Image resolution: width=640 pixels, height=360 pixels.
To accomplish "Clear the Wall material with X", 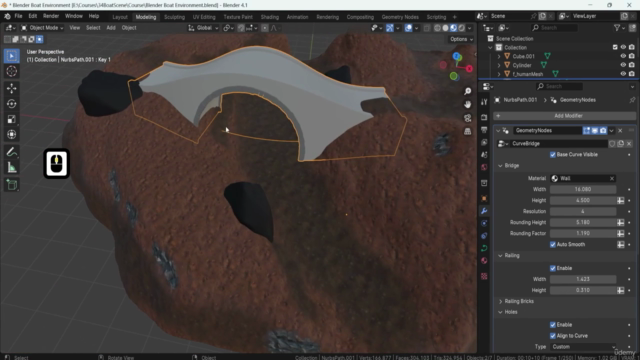I will (612, 178).
